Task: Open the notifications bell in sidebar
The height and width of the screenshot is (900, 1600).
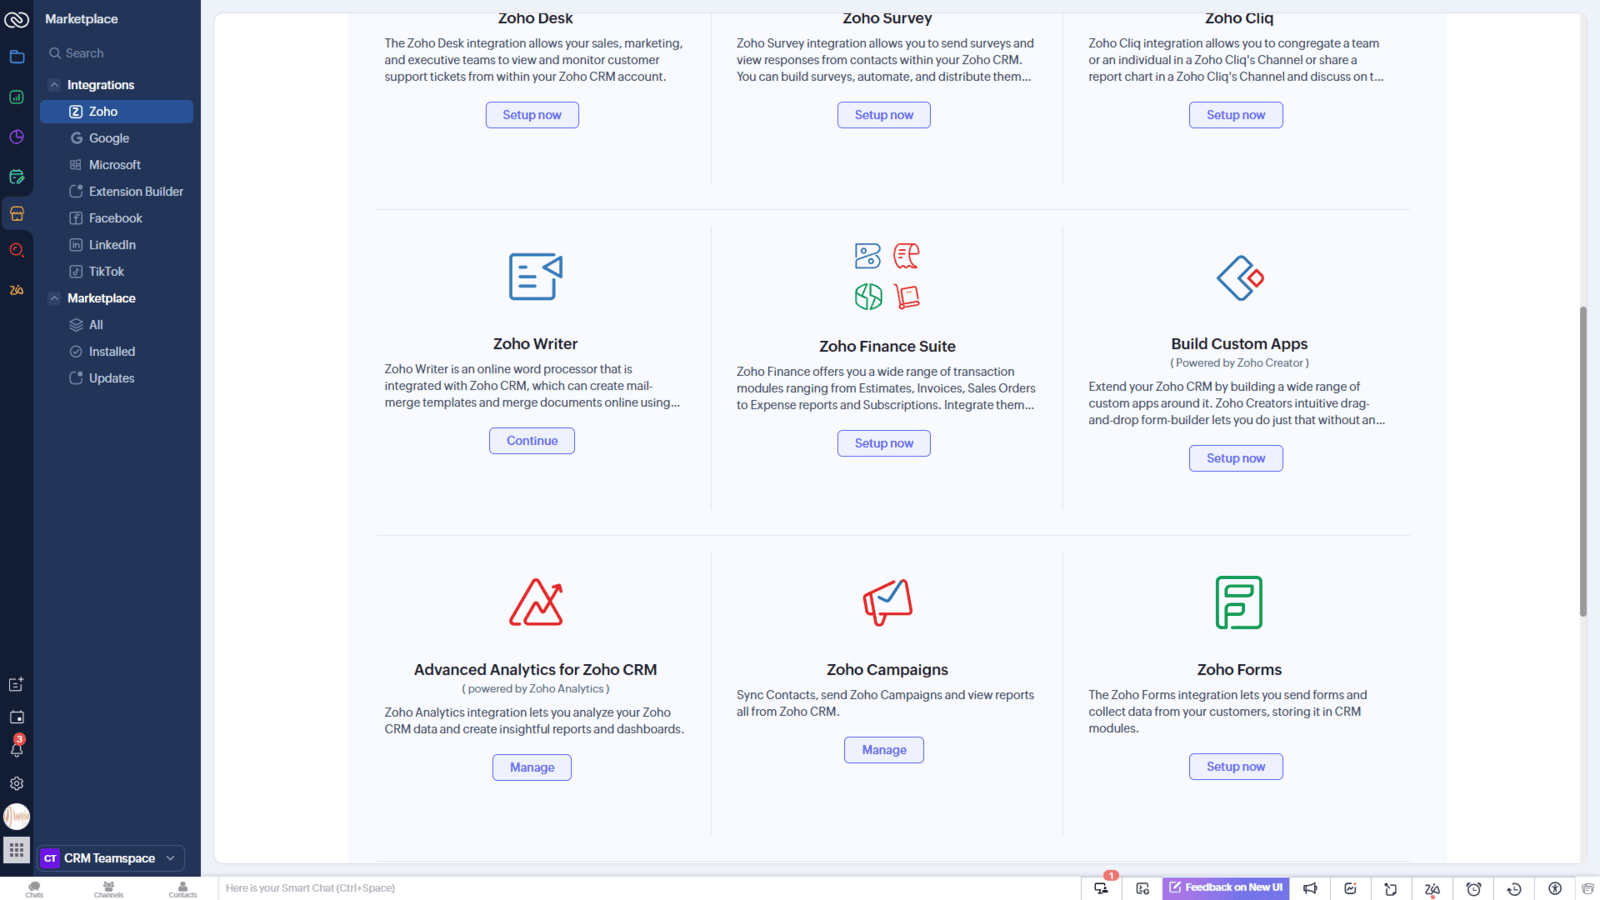Action: [16, 749]
